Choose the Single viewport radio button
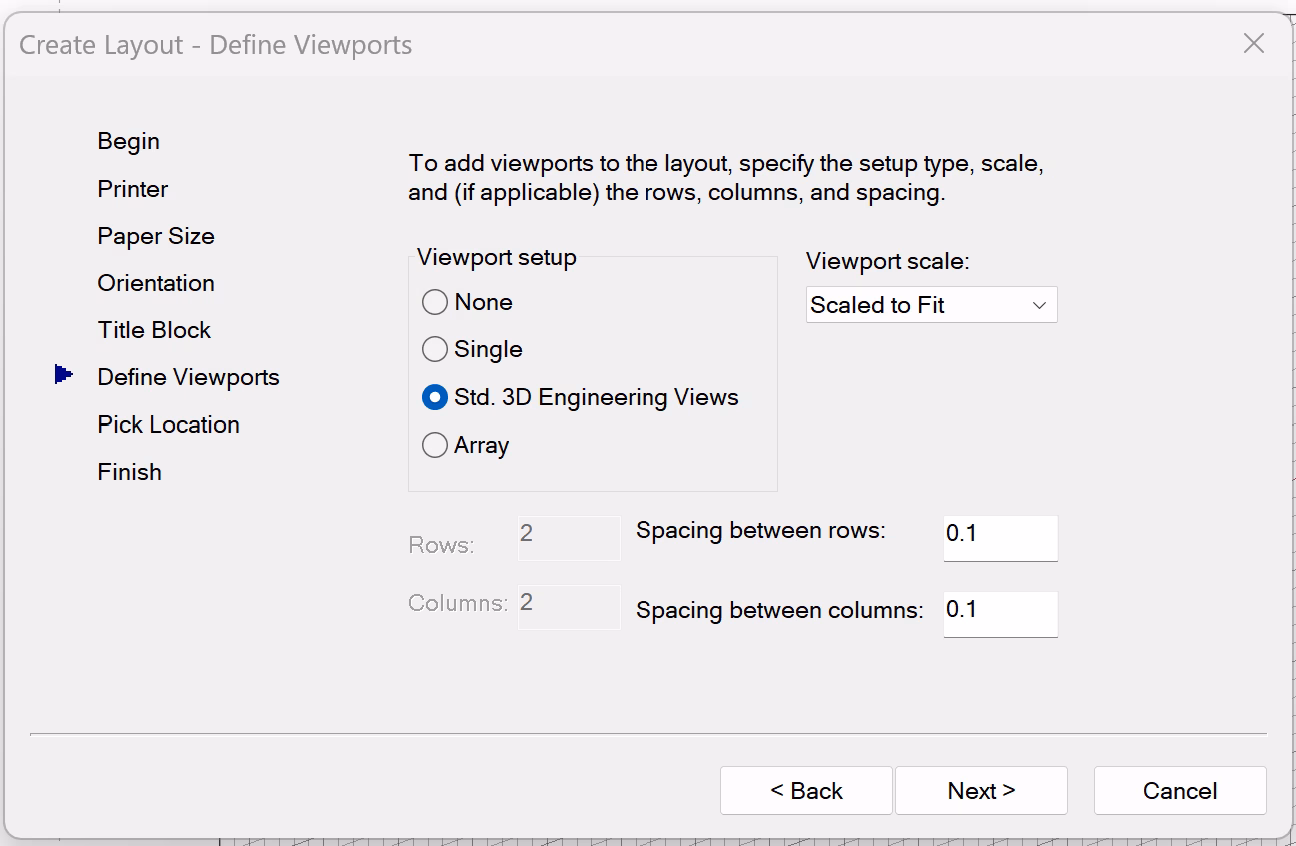 click(435, 349)
